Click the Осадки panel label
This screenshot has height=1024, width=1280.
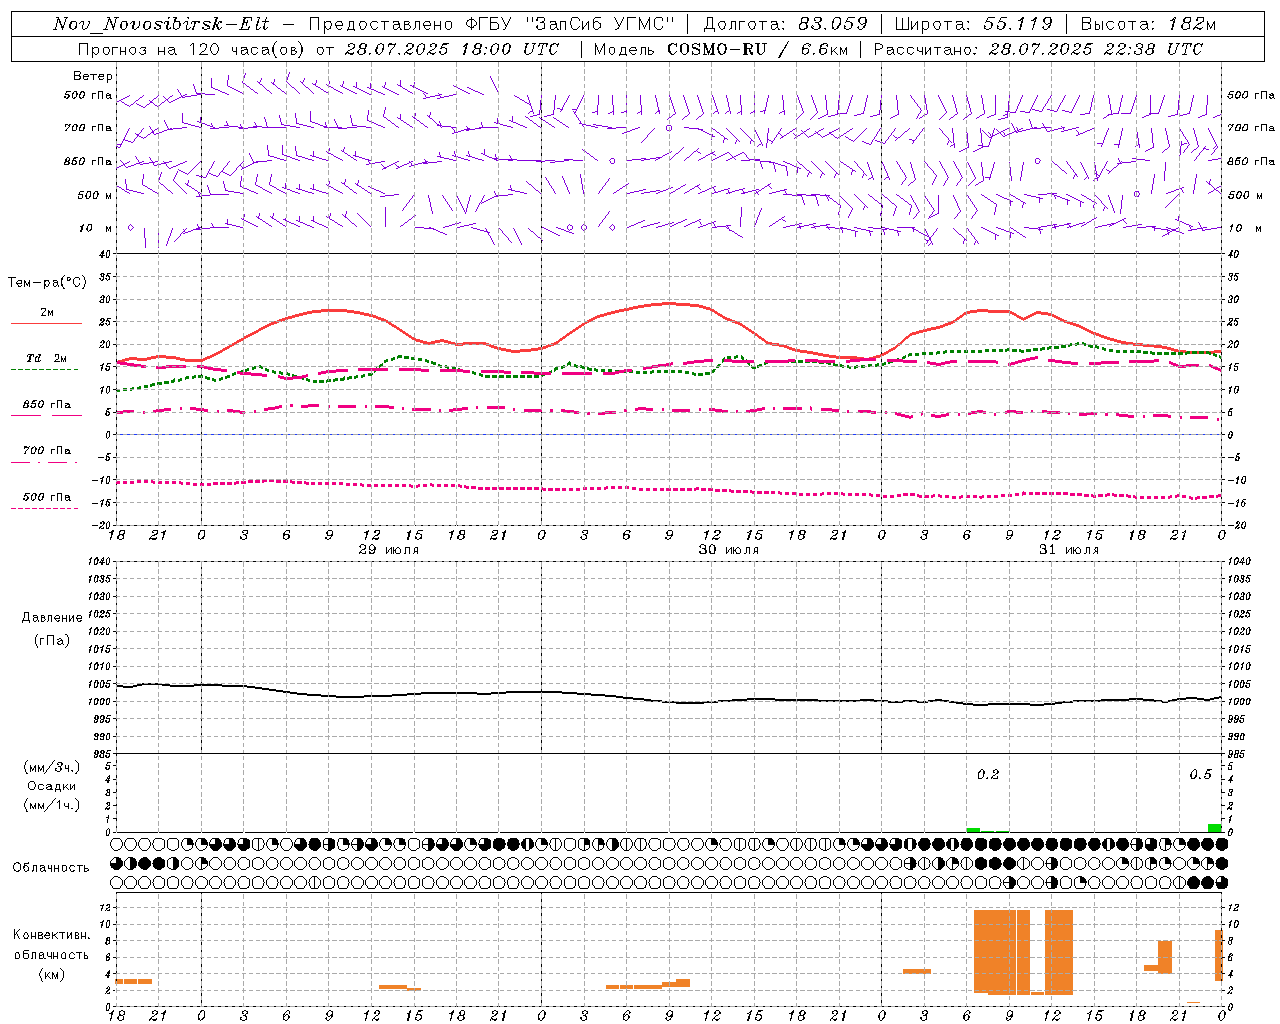click(52, 786)
